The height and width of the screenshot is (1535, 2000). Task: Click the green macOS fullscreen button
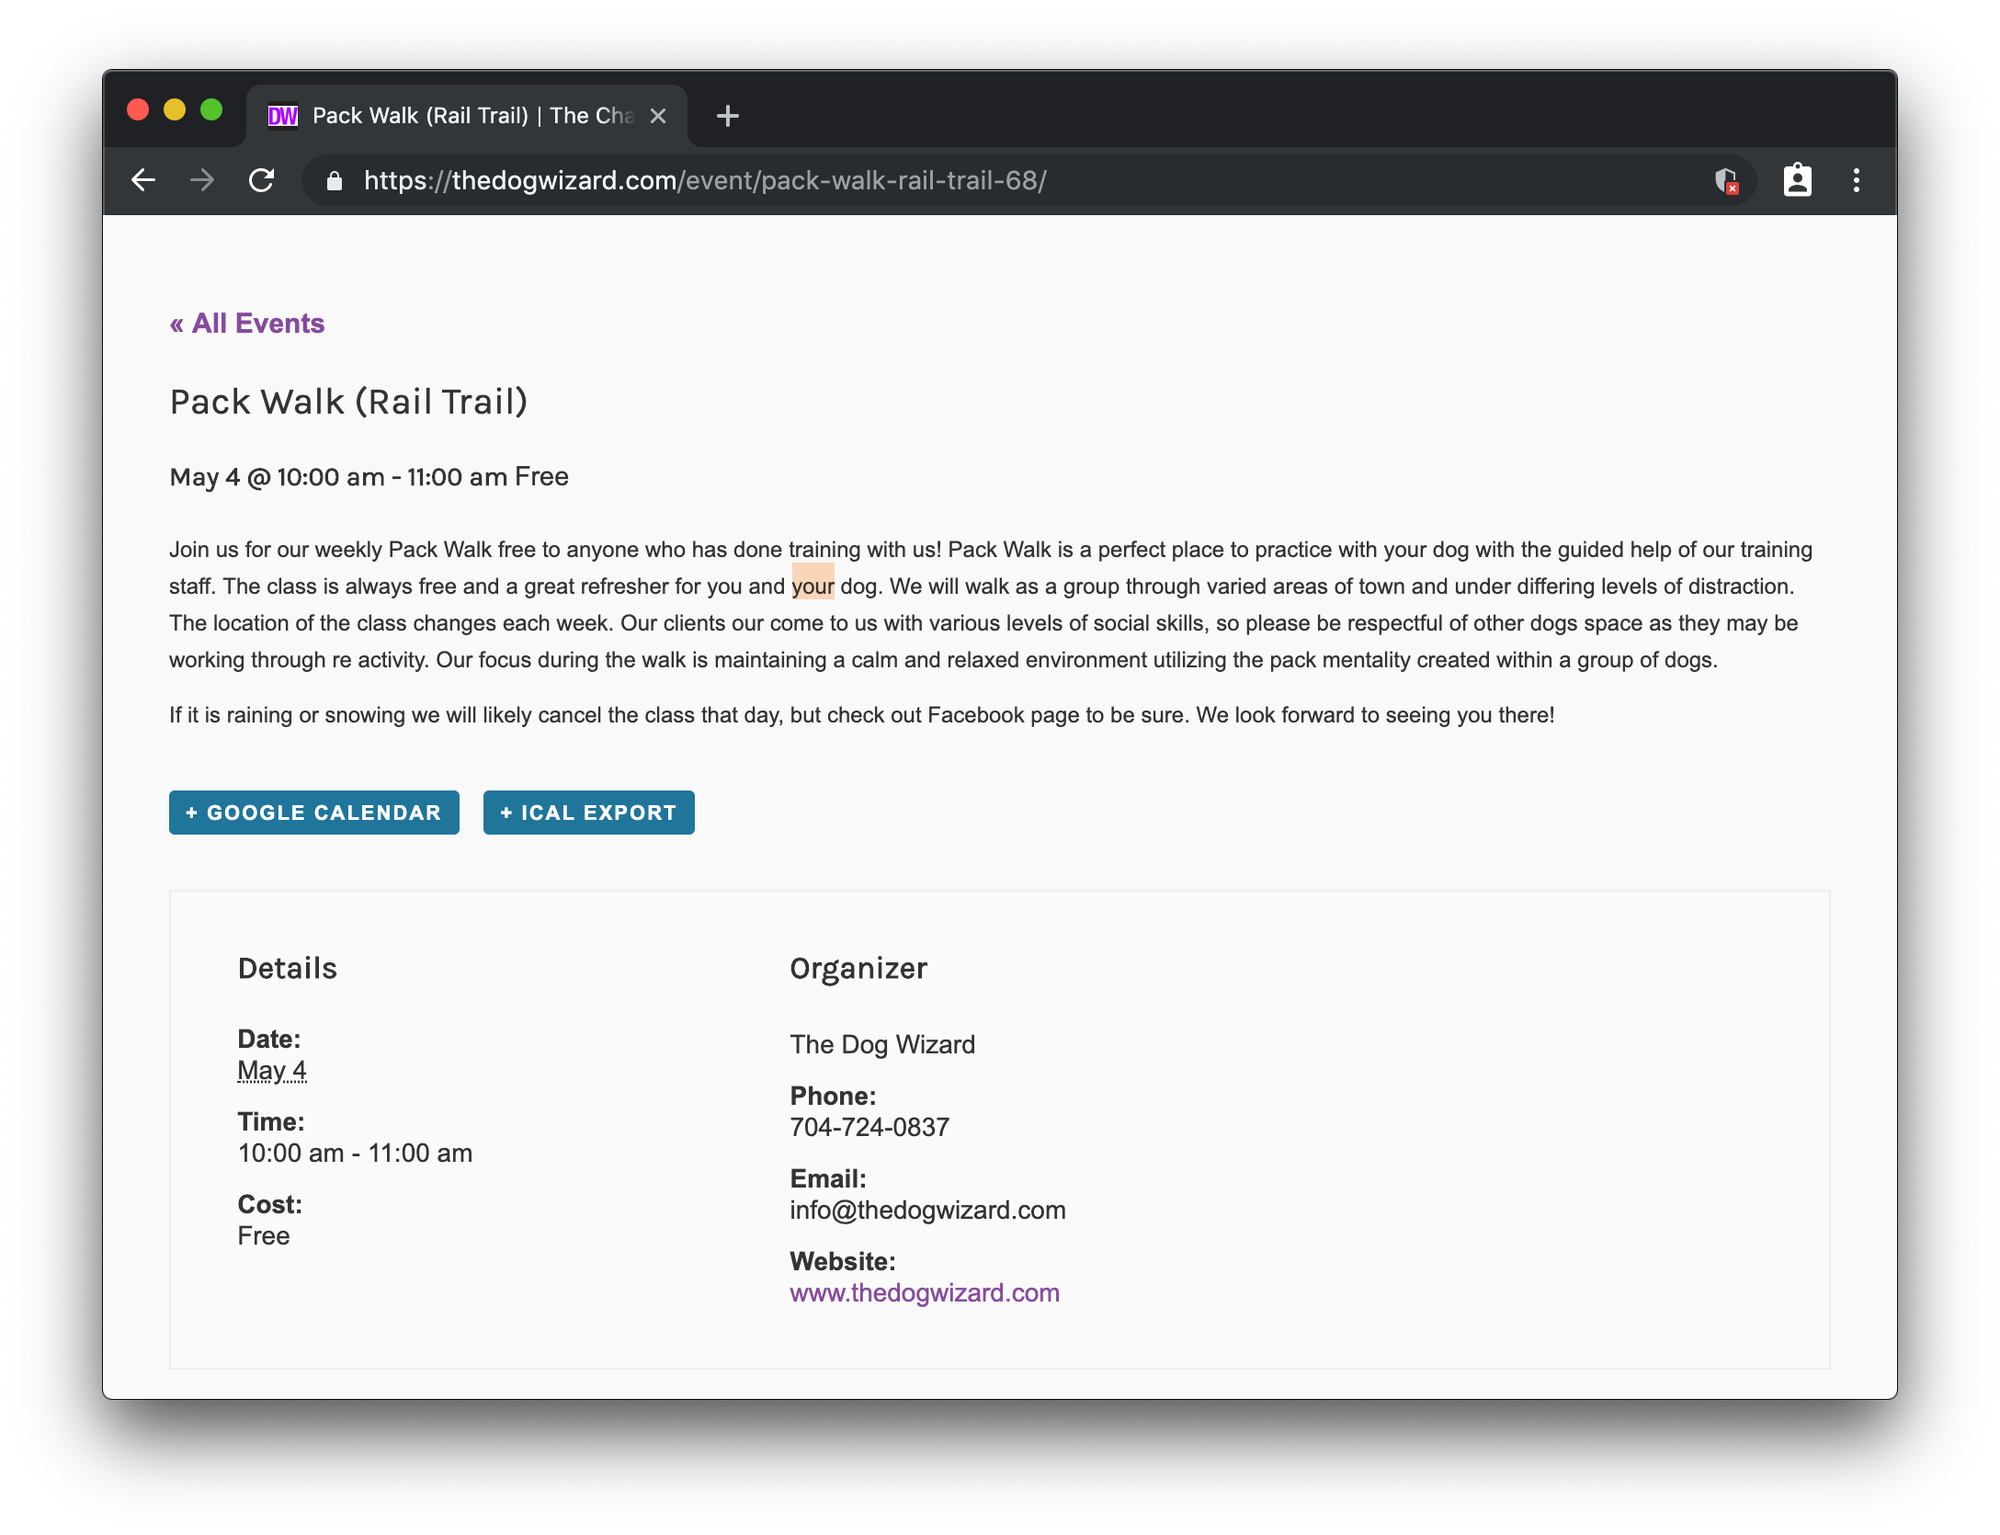coord(211,110)
